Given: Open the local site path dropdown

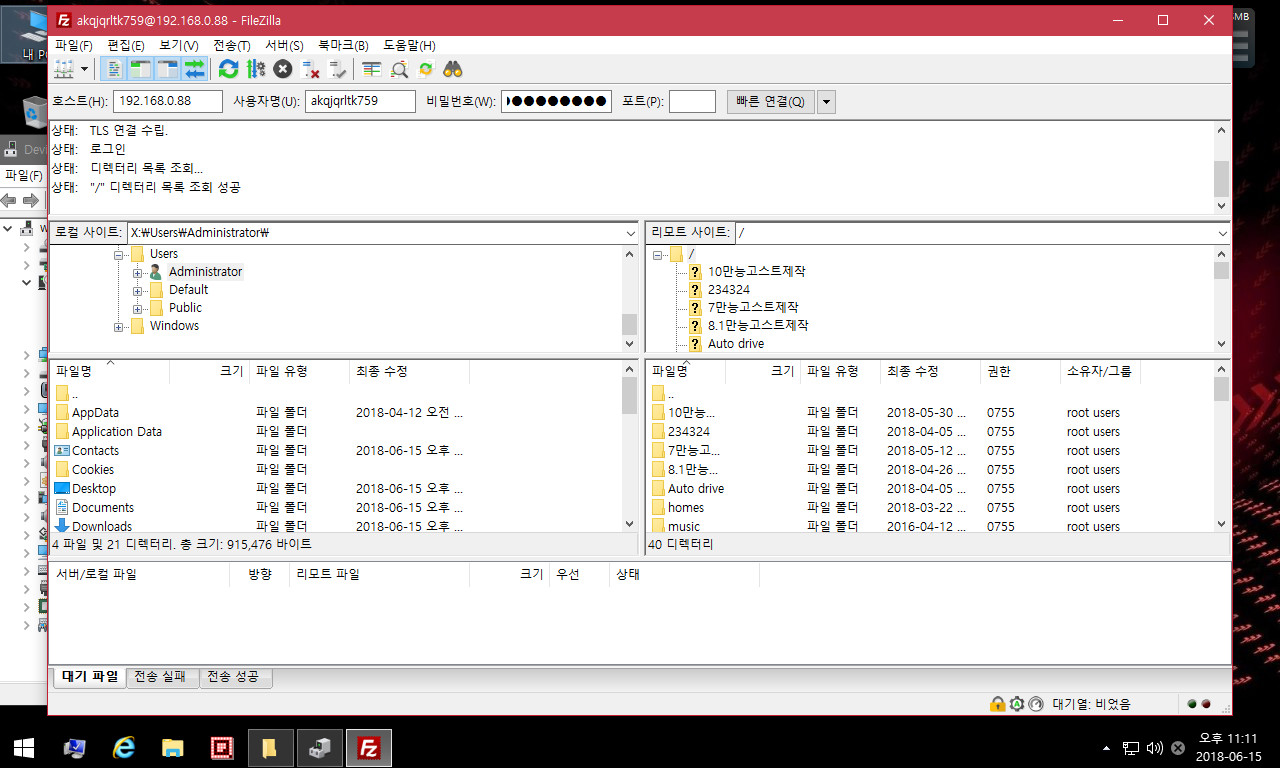Looking at the screenshot, I should tap(630, 233).
